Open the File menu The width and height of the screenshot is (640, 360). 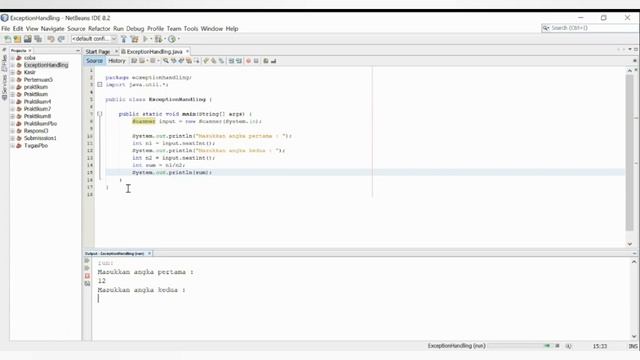[x=6, y=29]
